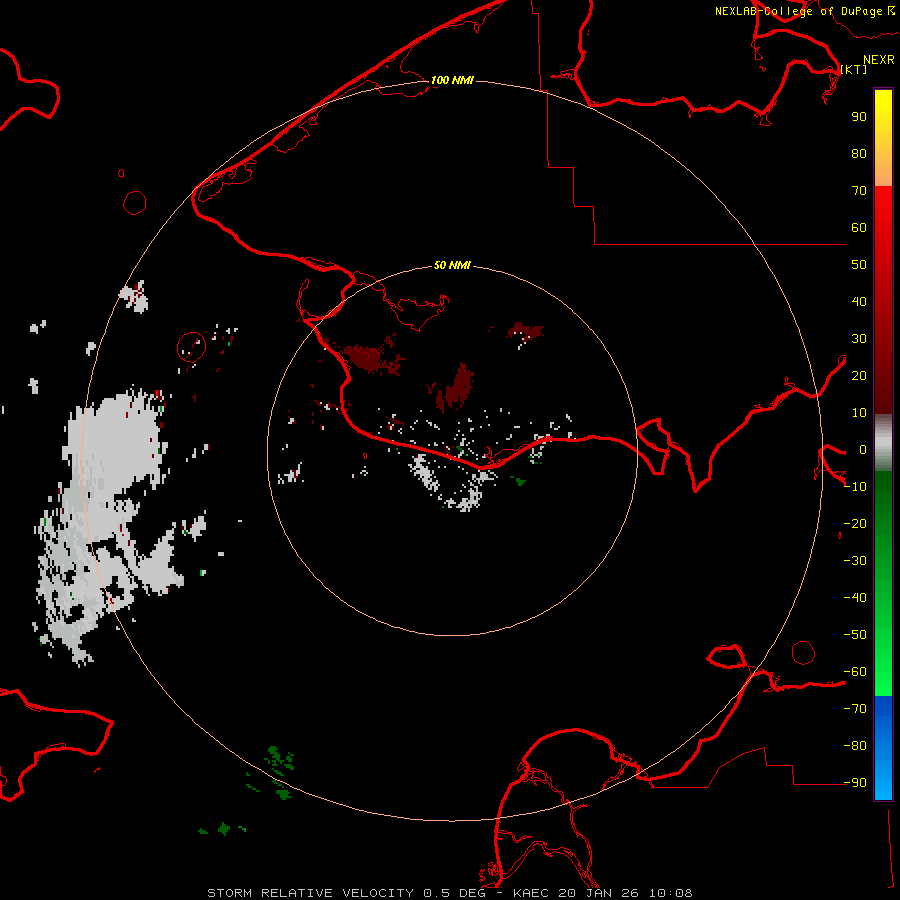The image size is (900, 900).
Task: Pick the -50 value on the color scale
Action: point(855,635)
